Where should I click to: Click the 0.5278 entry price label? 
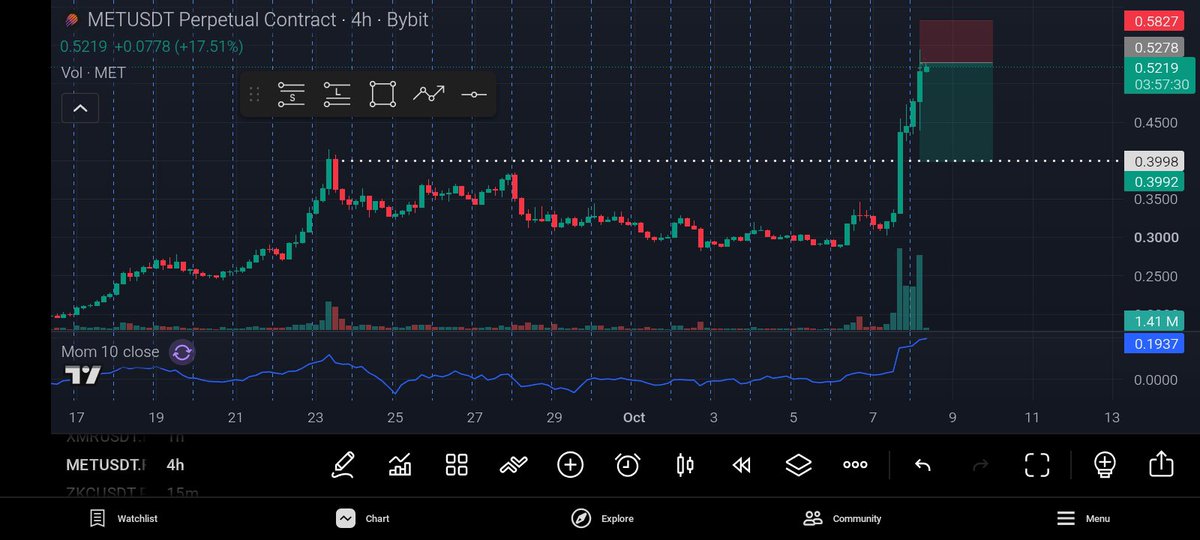coord(1154,46)
